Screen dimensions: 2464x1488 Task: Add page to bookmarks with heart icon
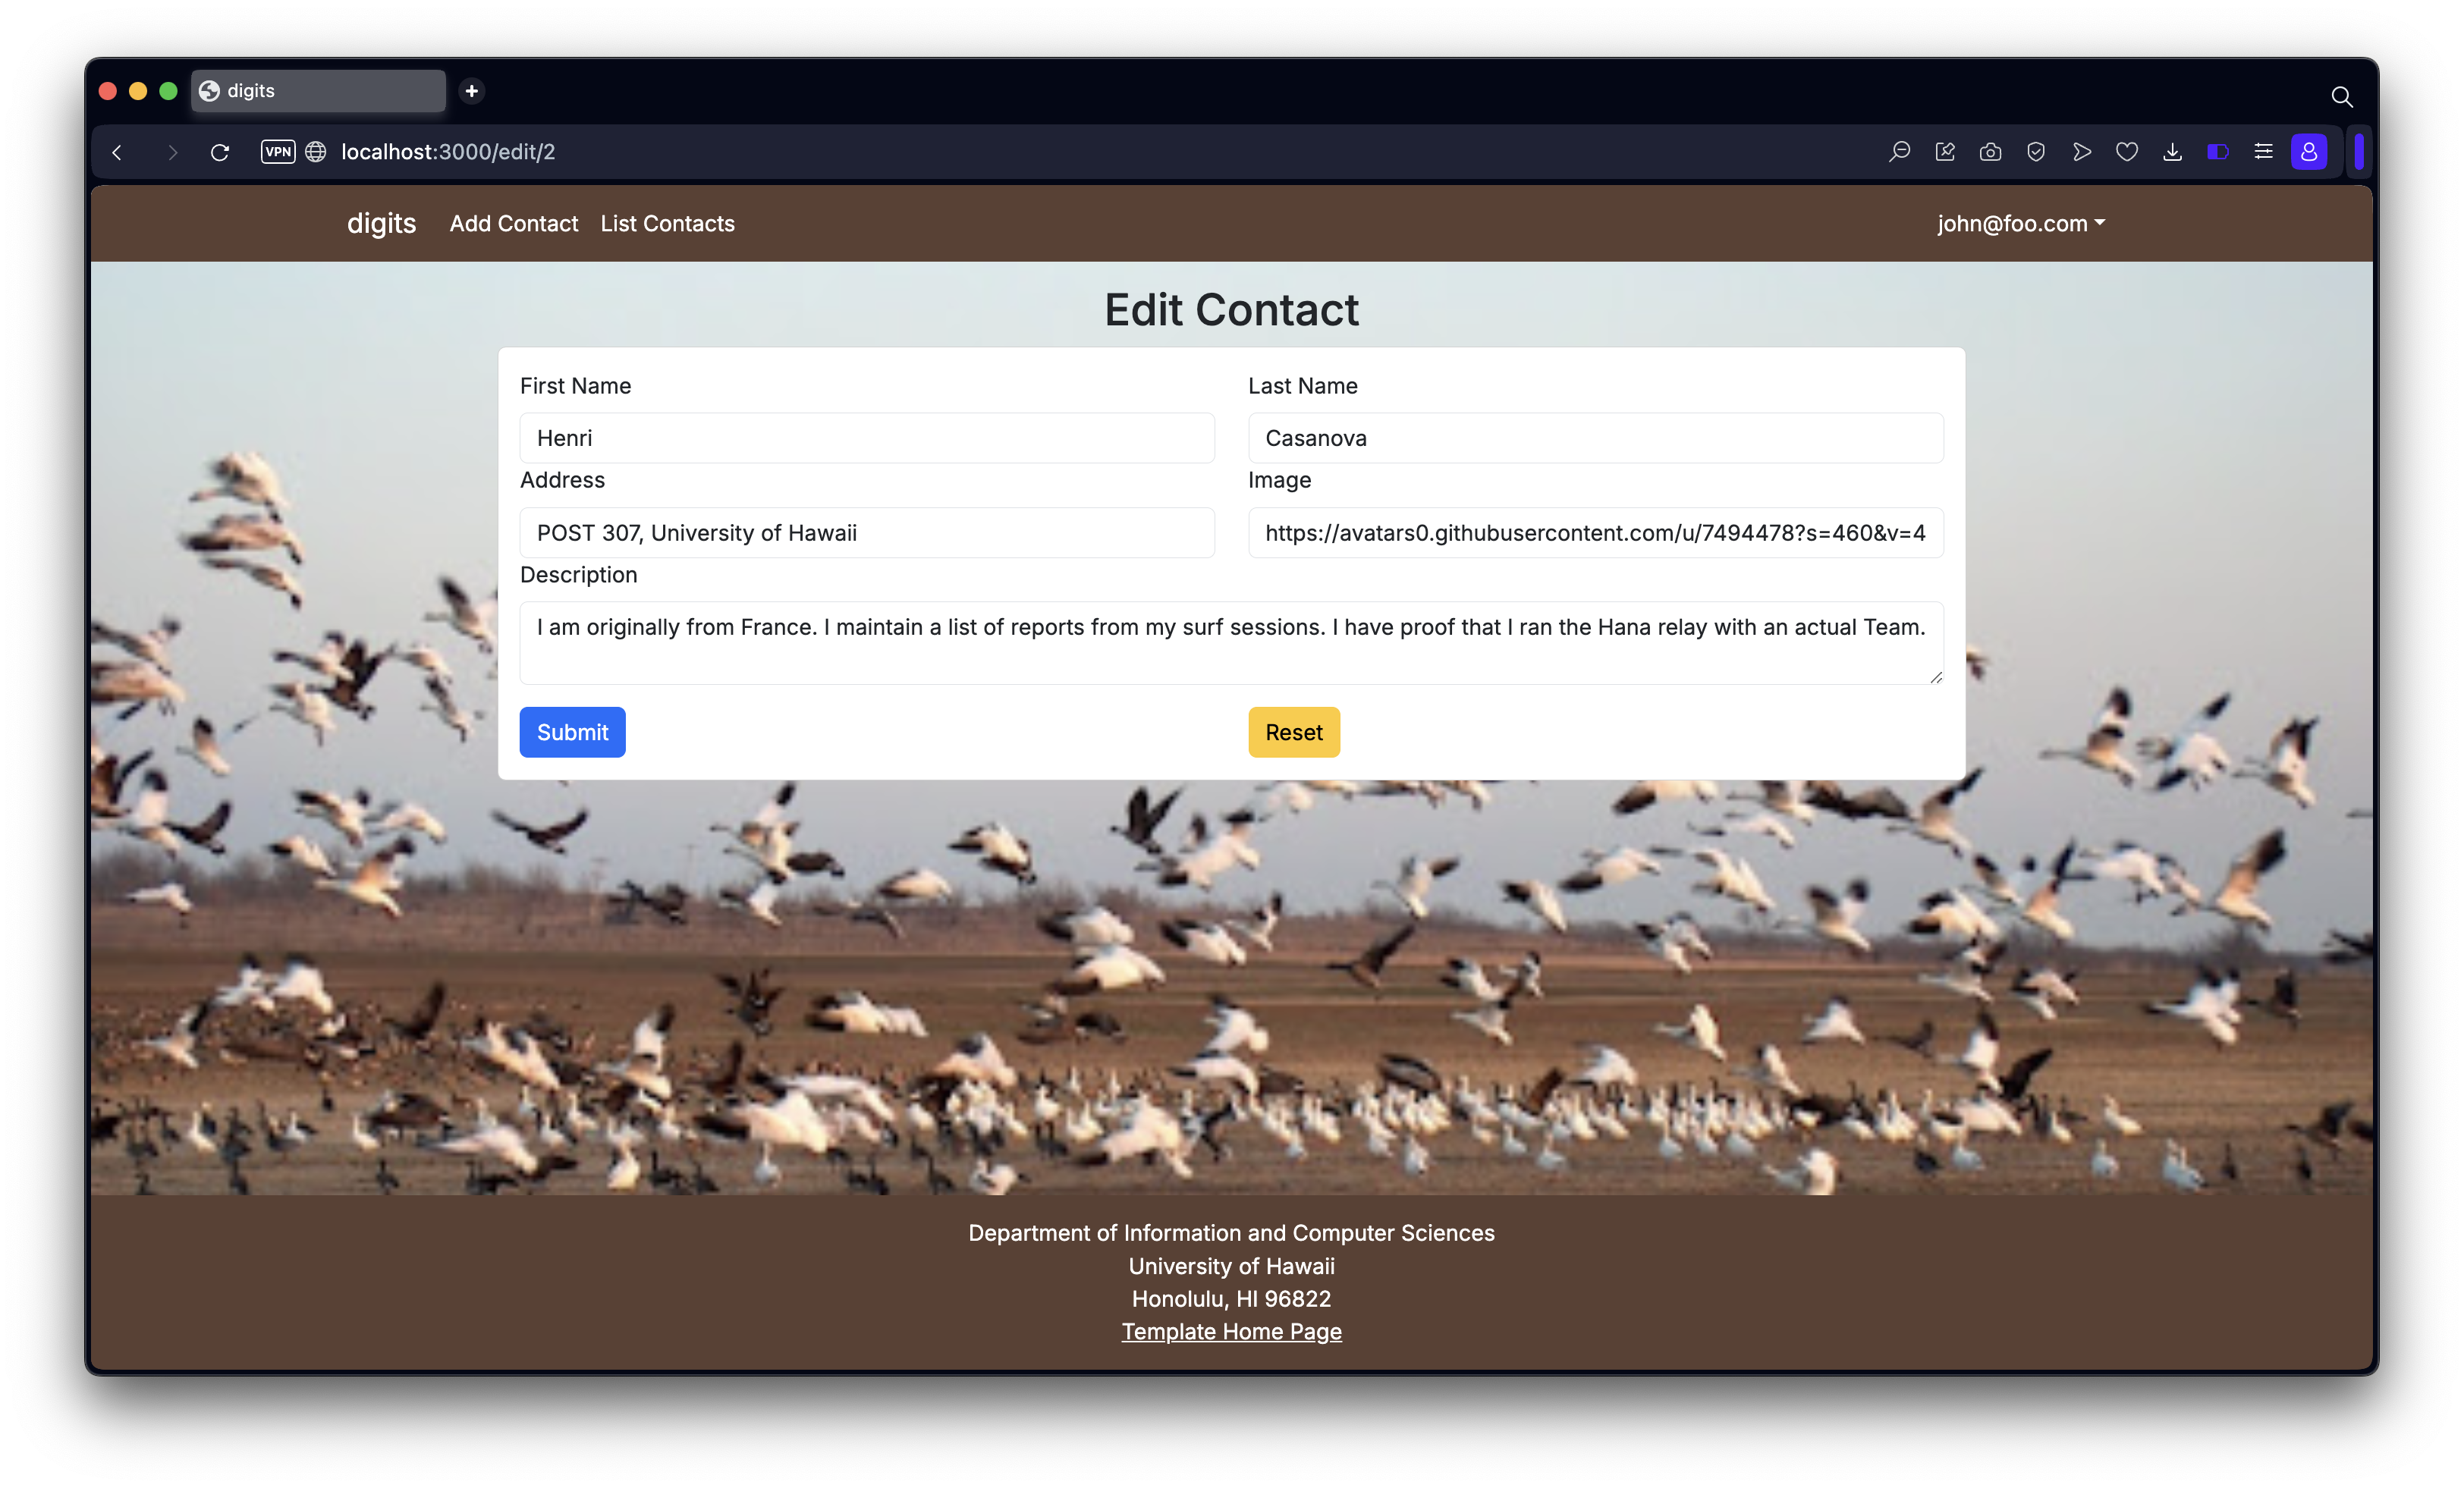click(2127, 152)
